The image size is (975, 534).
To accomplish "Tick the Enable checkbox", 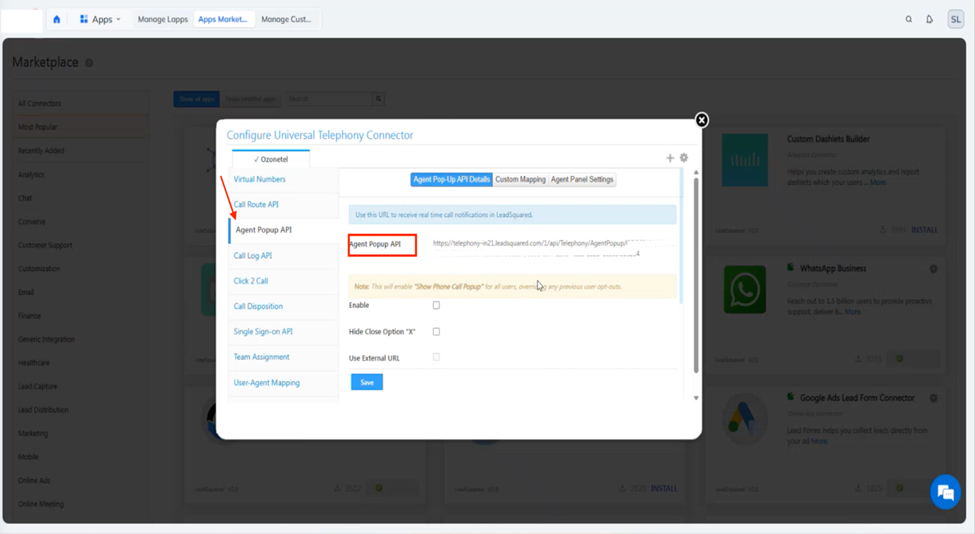I will click(436, 305).
